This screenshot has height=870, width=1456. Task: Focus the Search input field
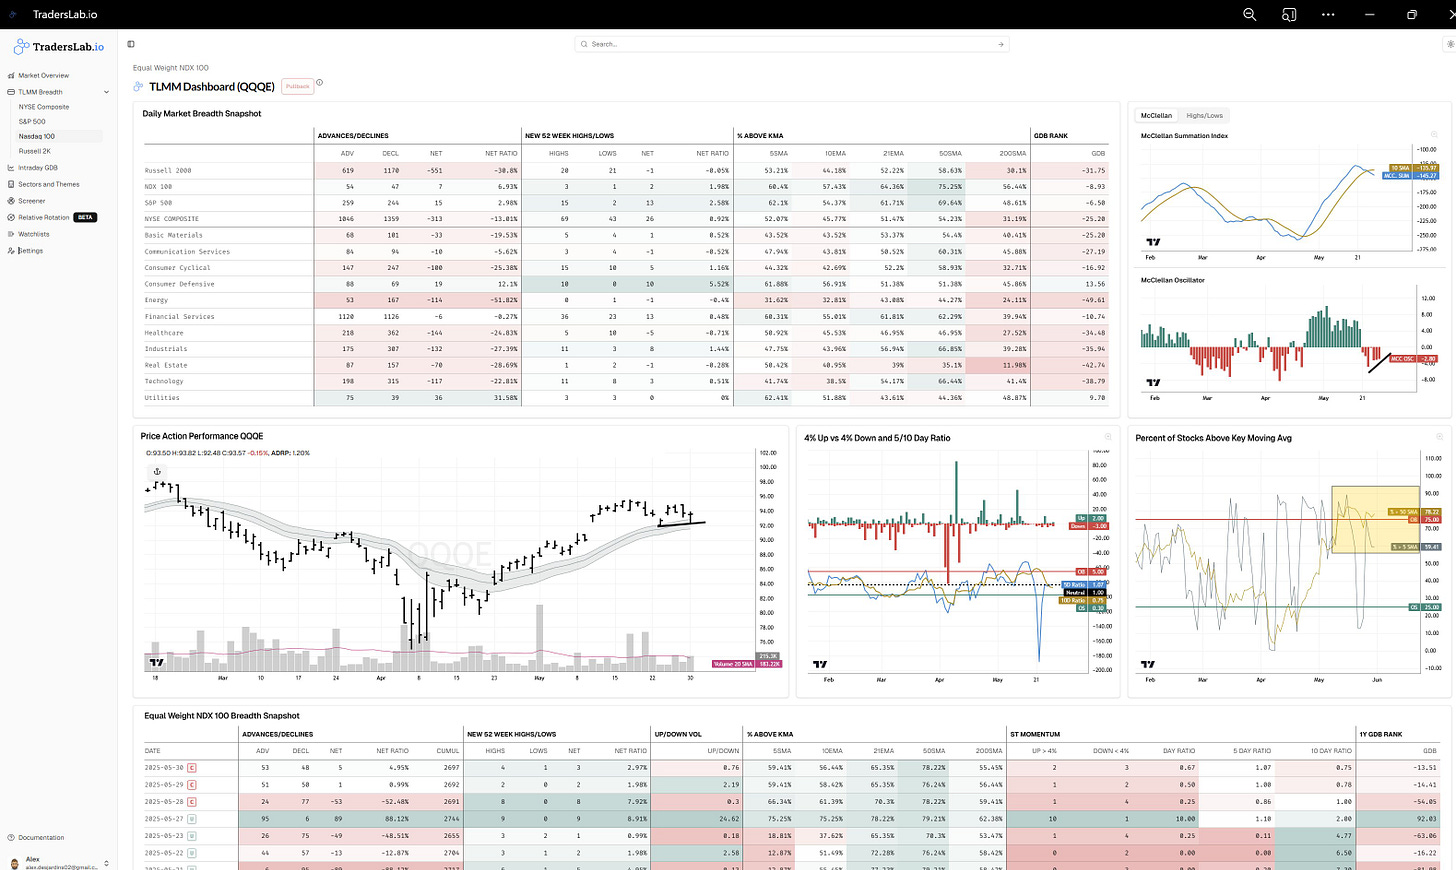792,44
